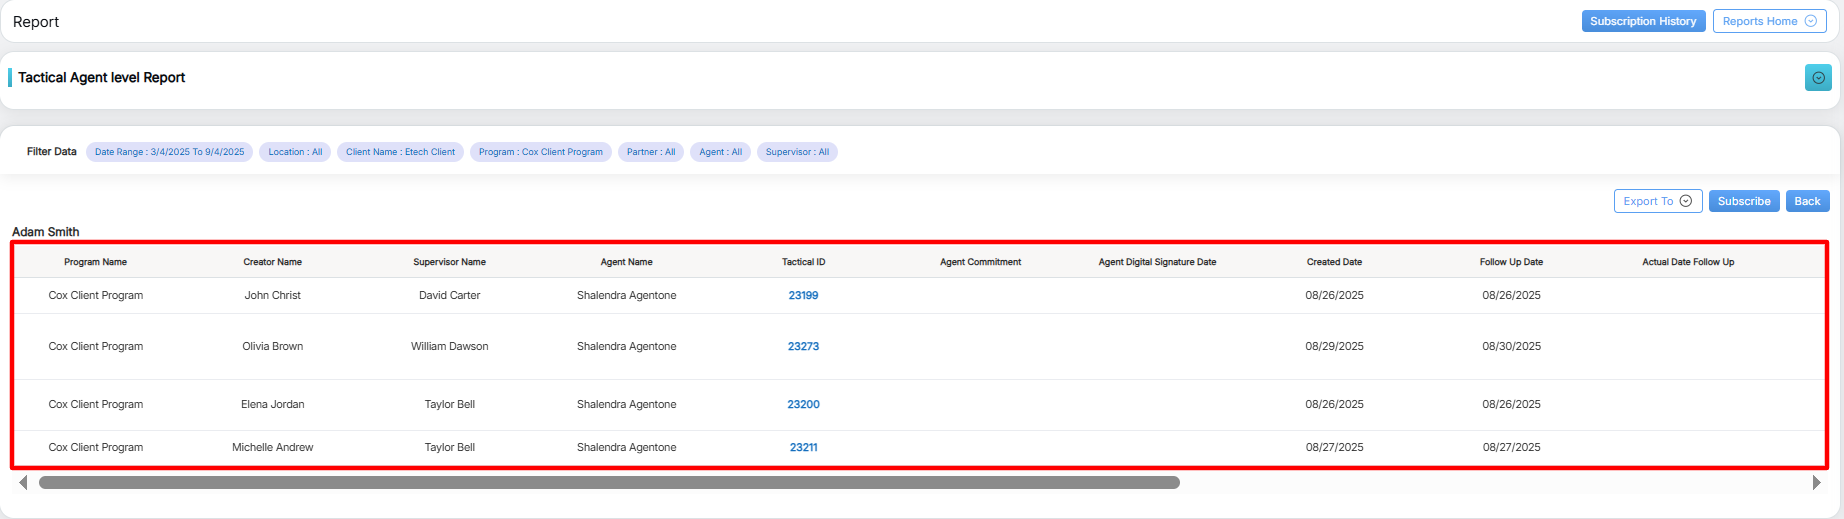Select the Date Range filter chip
Image resolution: width=1844 pixels, height=519 pixels.
[169, 152]
